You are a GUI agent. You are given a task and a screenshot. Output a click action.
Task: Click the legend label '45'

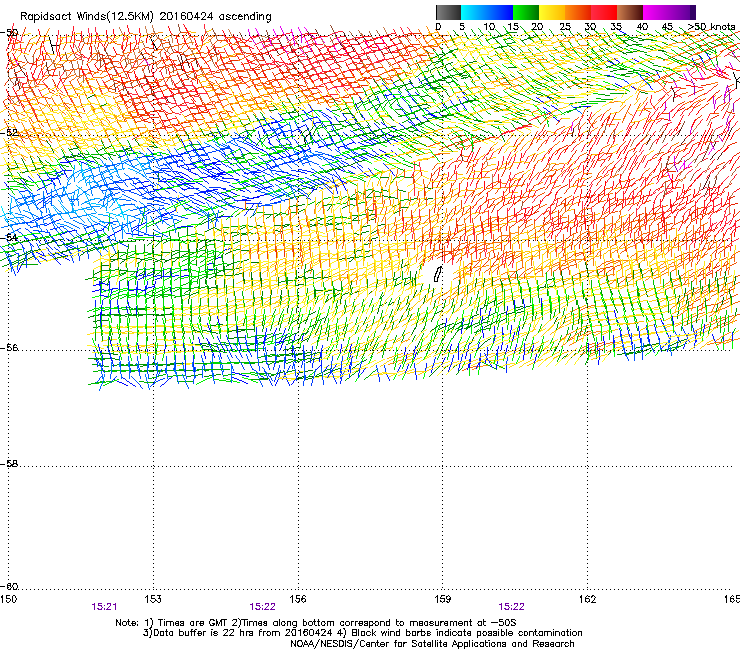point(667,27)
